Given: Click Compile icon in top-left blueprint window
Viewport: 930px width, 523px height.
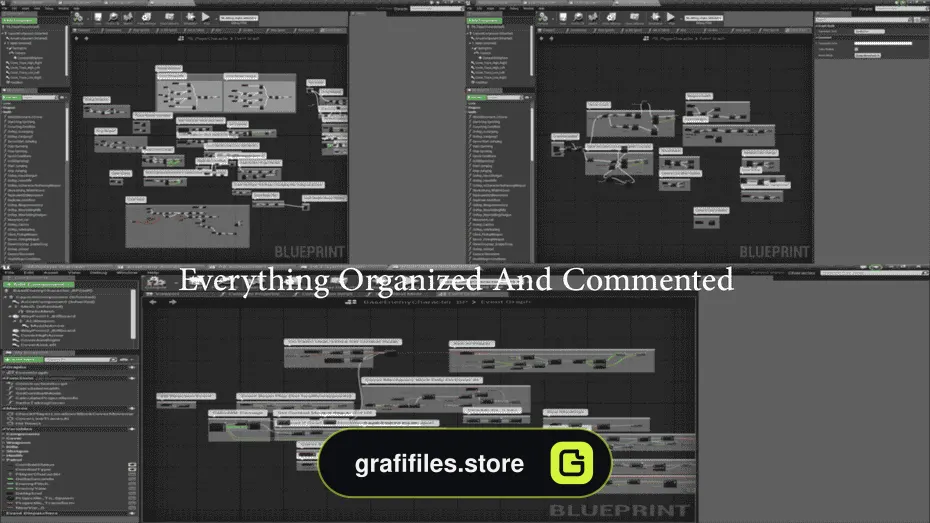Looking at the screenshot, I should pos(78,18).
